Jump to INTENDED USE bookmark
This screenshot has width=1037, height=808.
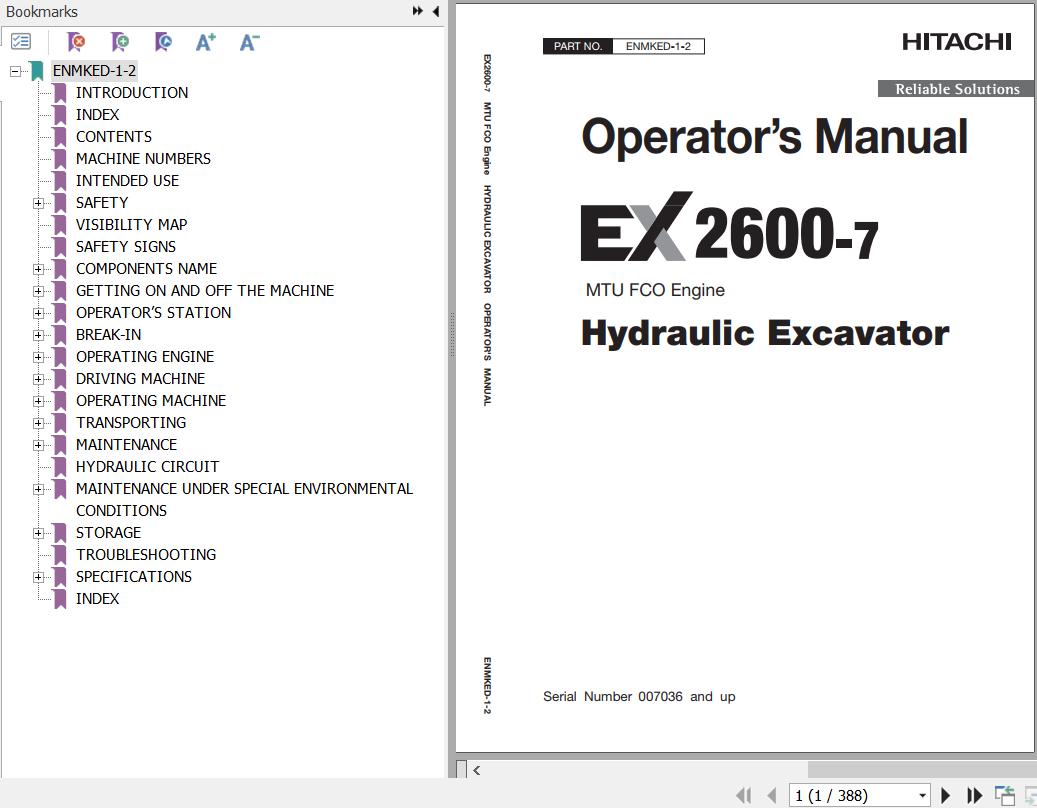127,181
